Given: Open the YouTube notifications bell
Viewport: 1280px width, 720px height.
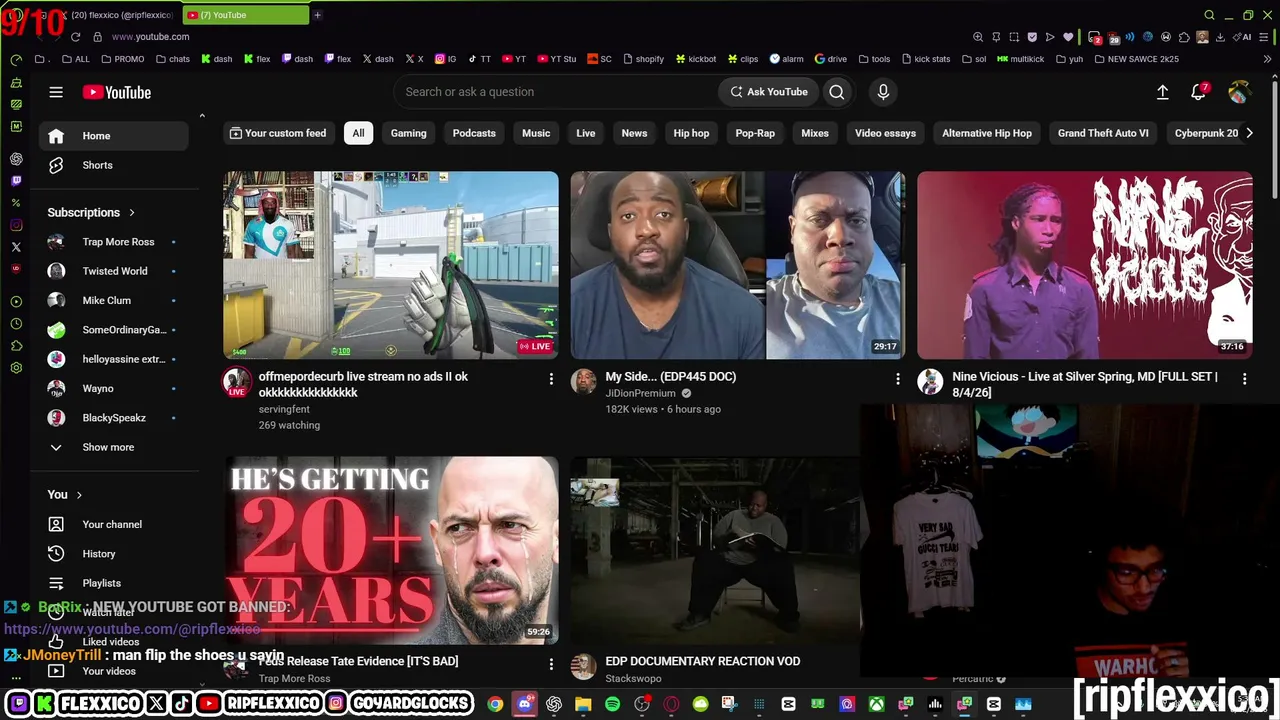Looking at the screenshot, I should (x=1199, y=92).
